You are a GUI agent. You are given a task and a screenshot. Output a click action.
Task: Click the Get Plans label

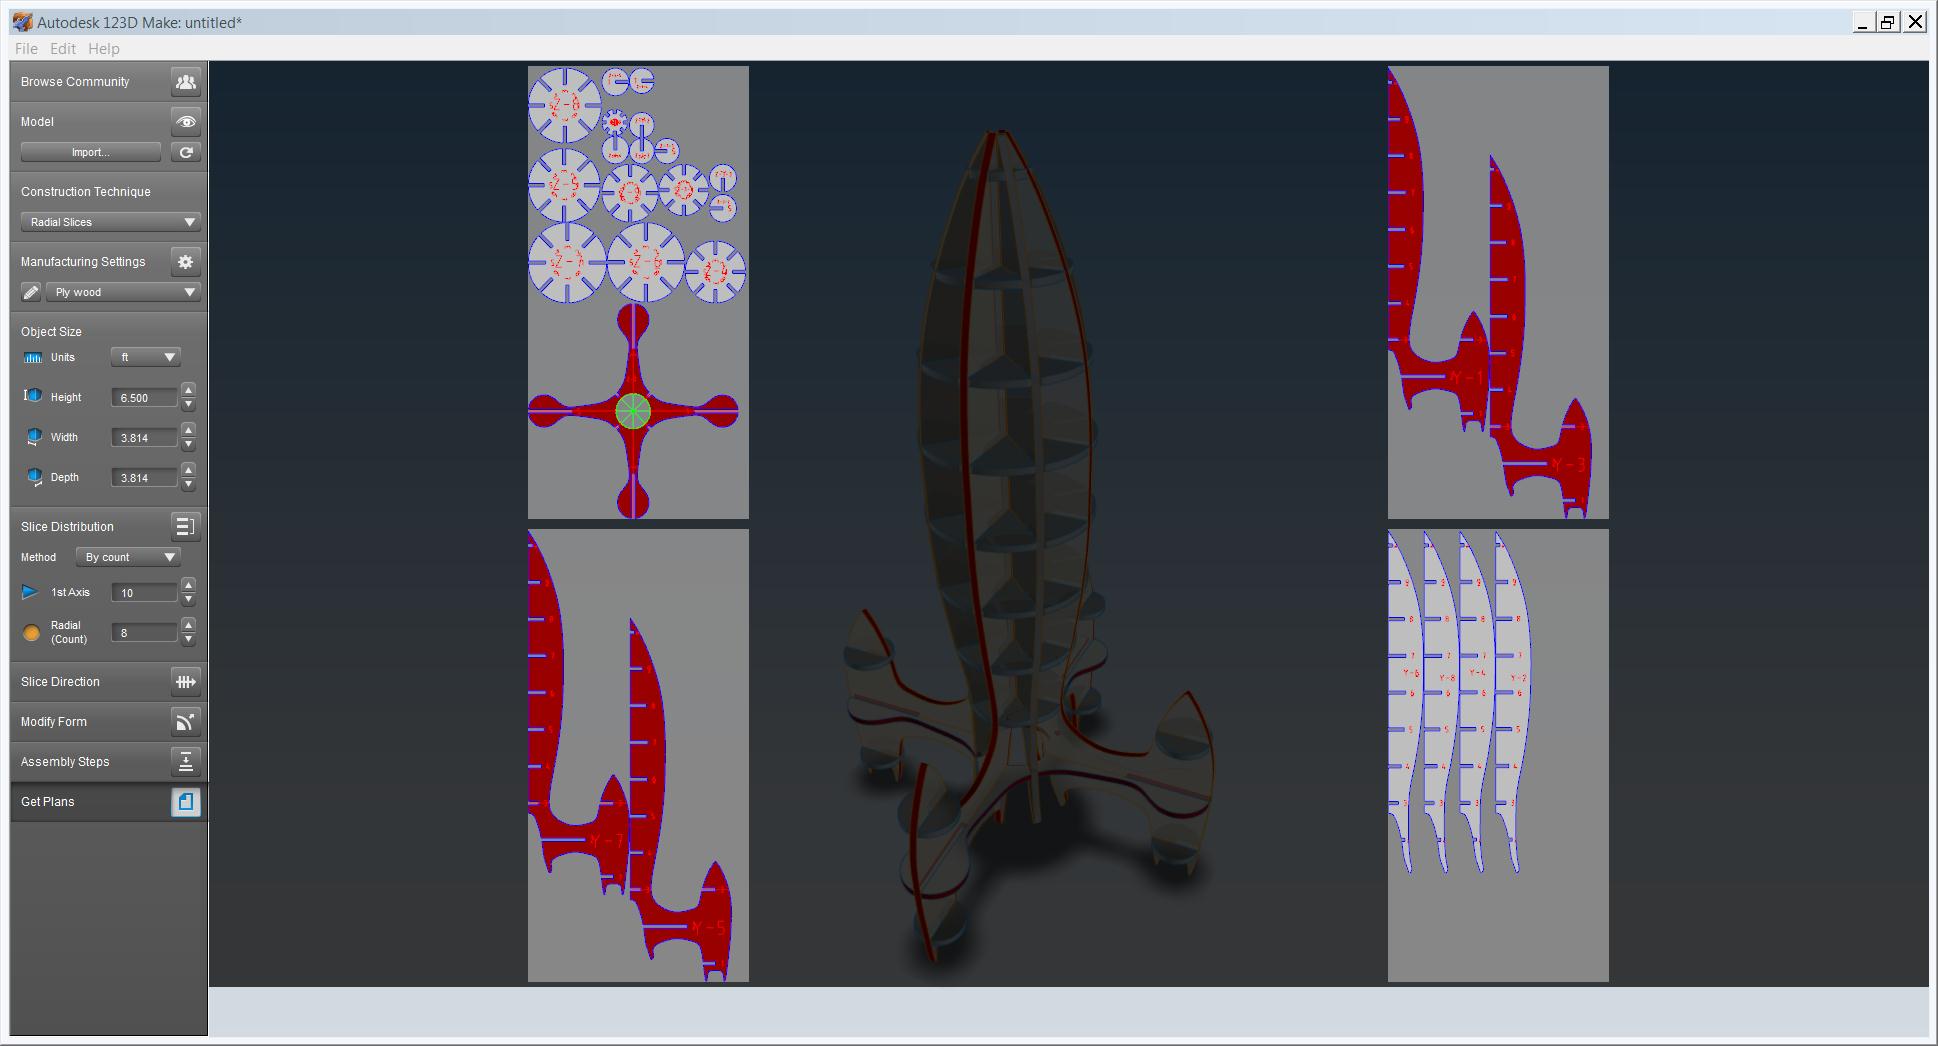coord(48,802)
